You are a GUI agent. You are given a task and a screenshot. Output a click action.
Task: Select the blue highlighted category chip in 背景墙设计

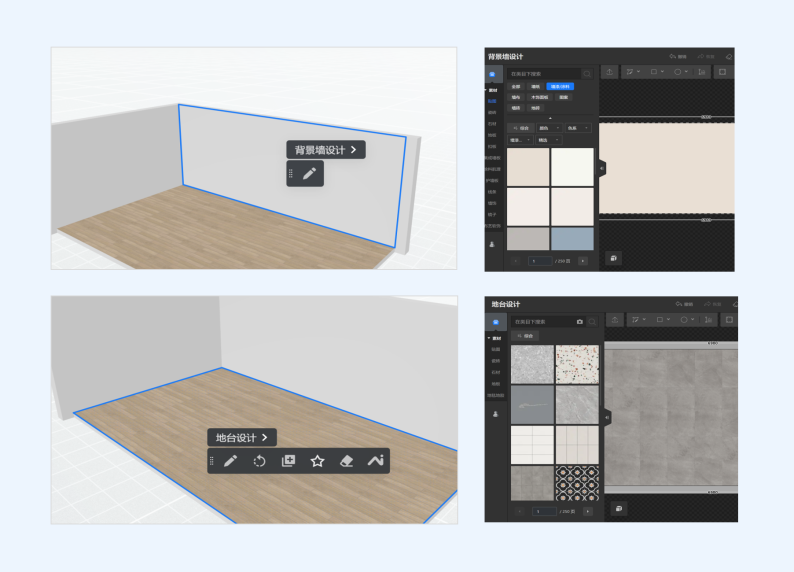tap(560, 87)
